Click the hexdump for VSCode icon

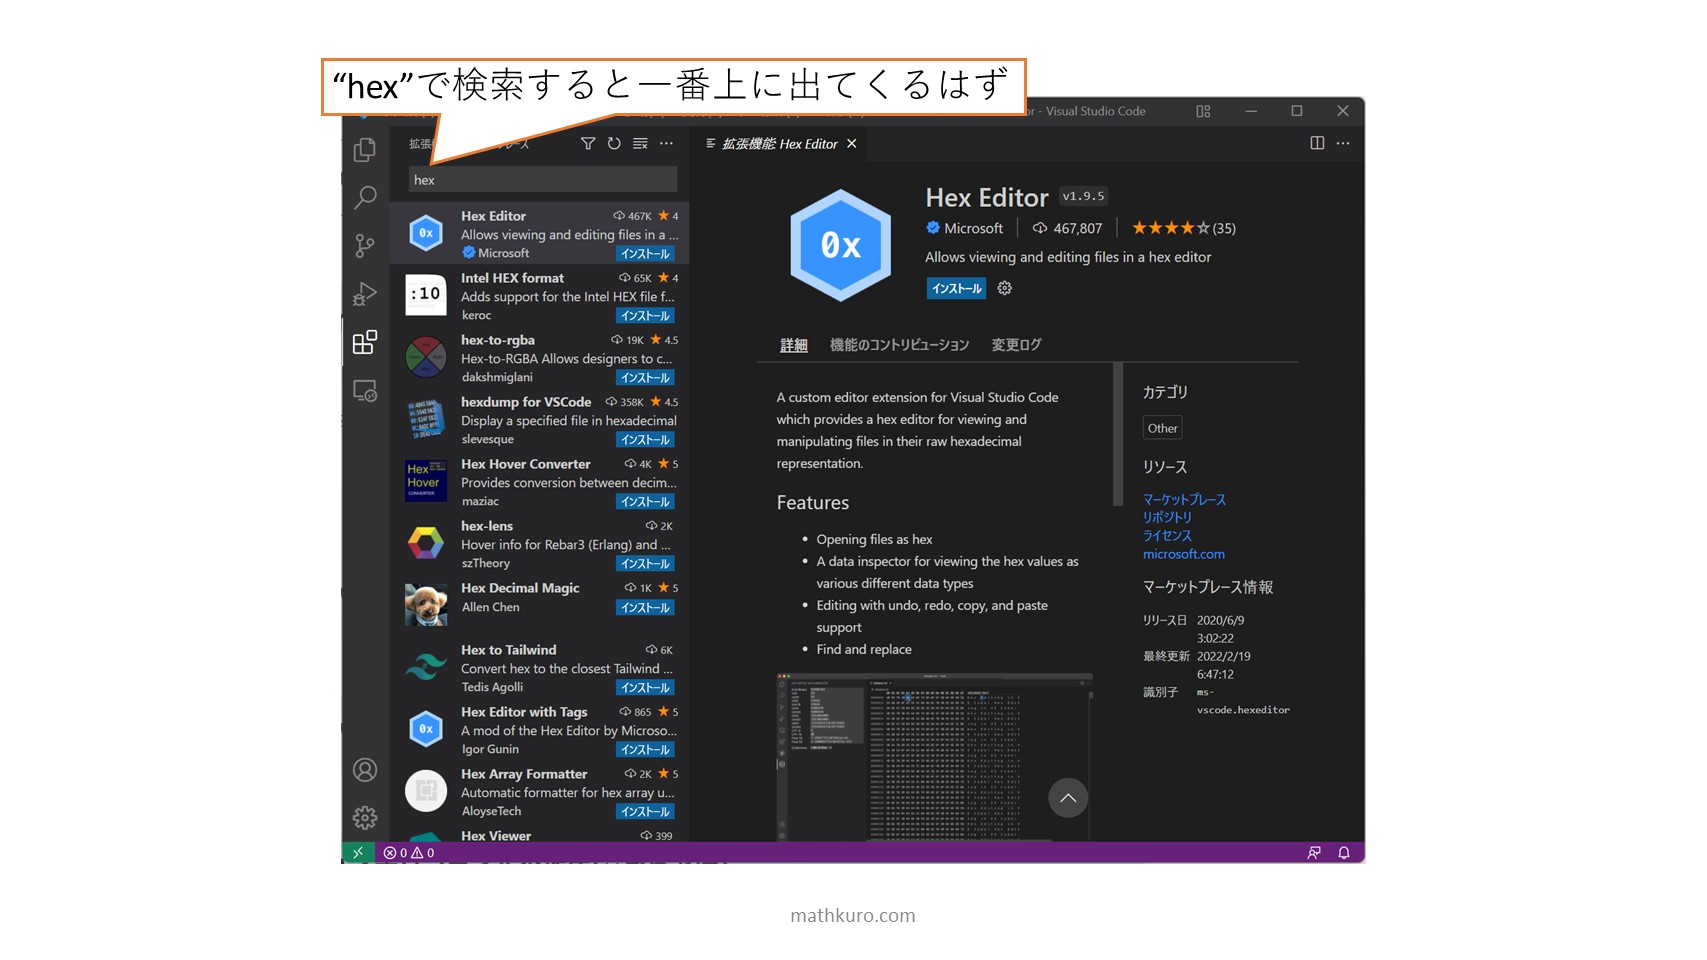coord(425,419)
